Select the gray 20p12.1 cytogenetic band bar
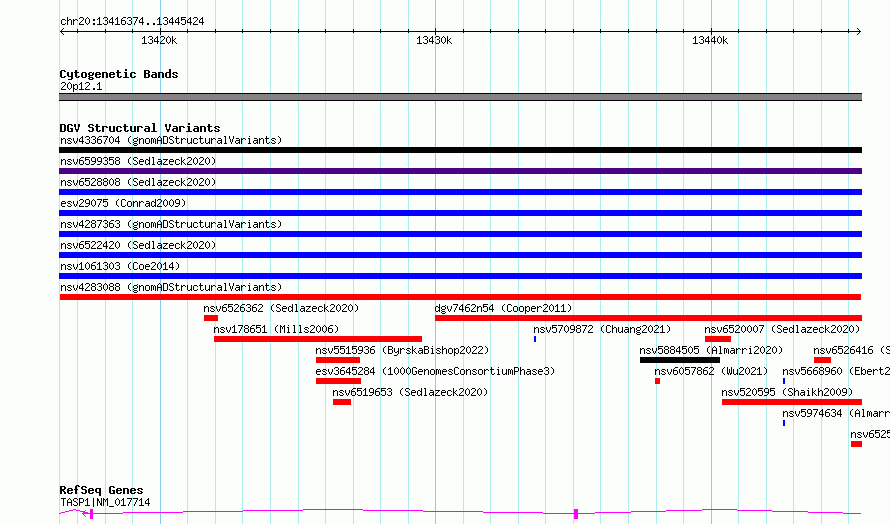This screenshot has width=890, height=524. coord(460,97)
